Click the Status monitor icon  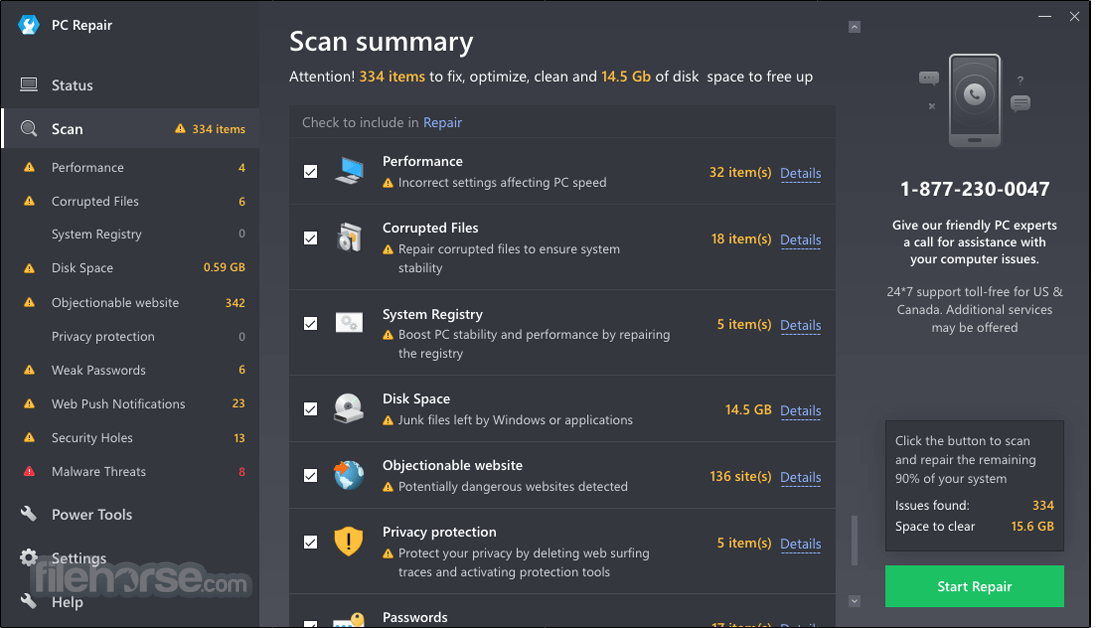29,85
